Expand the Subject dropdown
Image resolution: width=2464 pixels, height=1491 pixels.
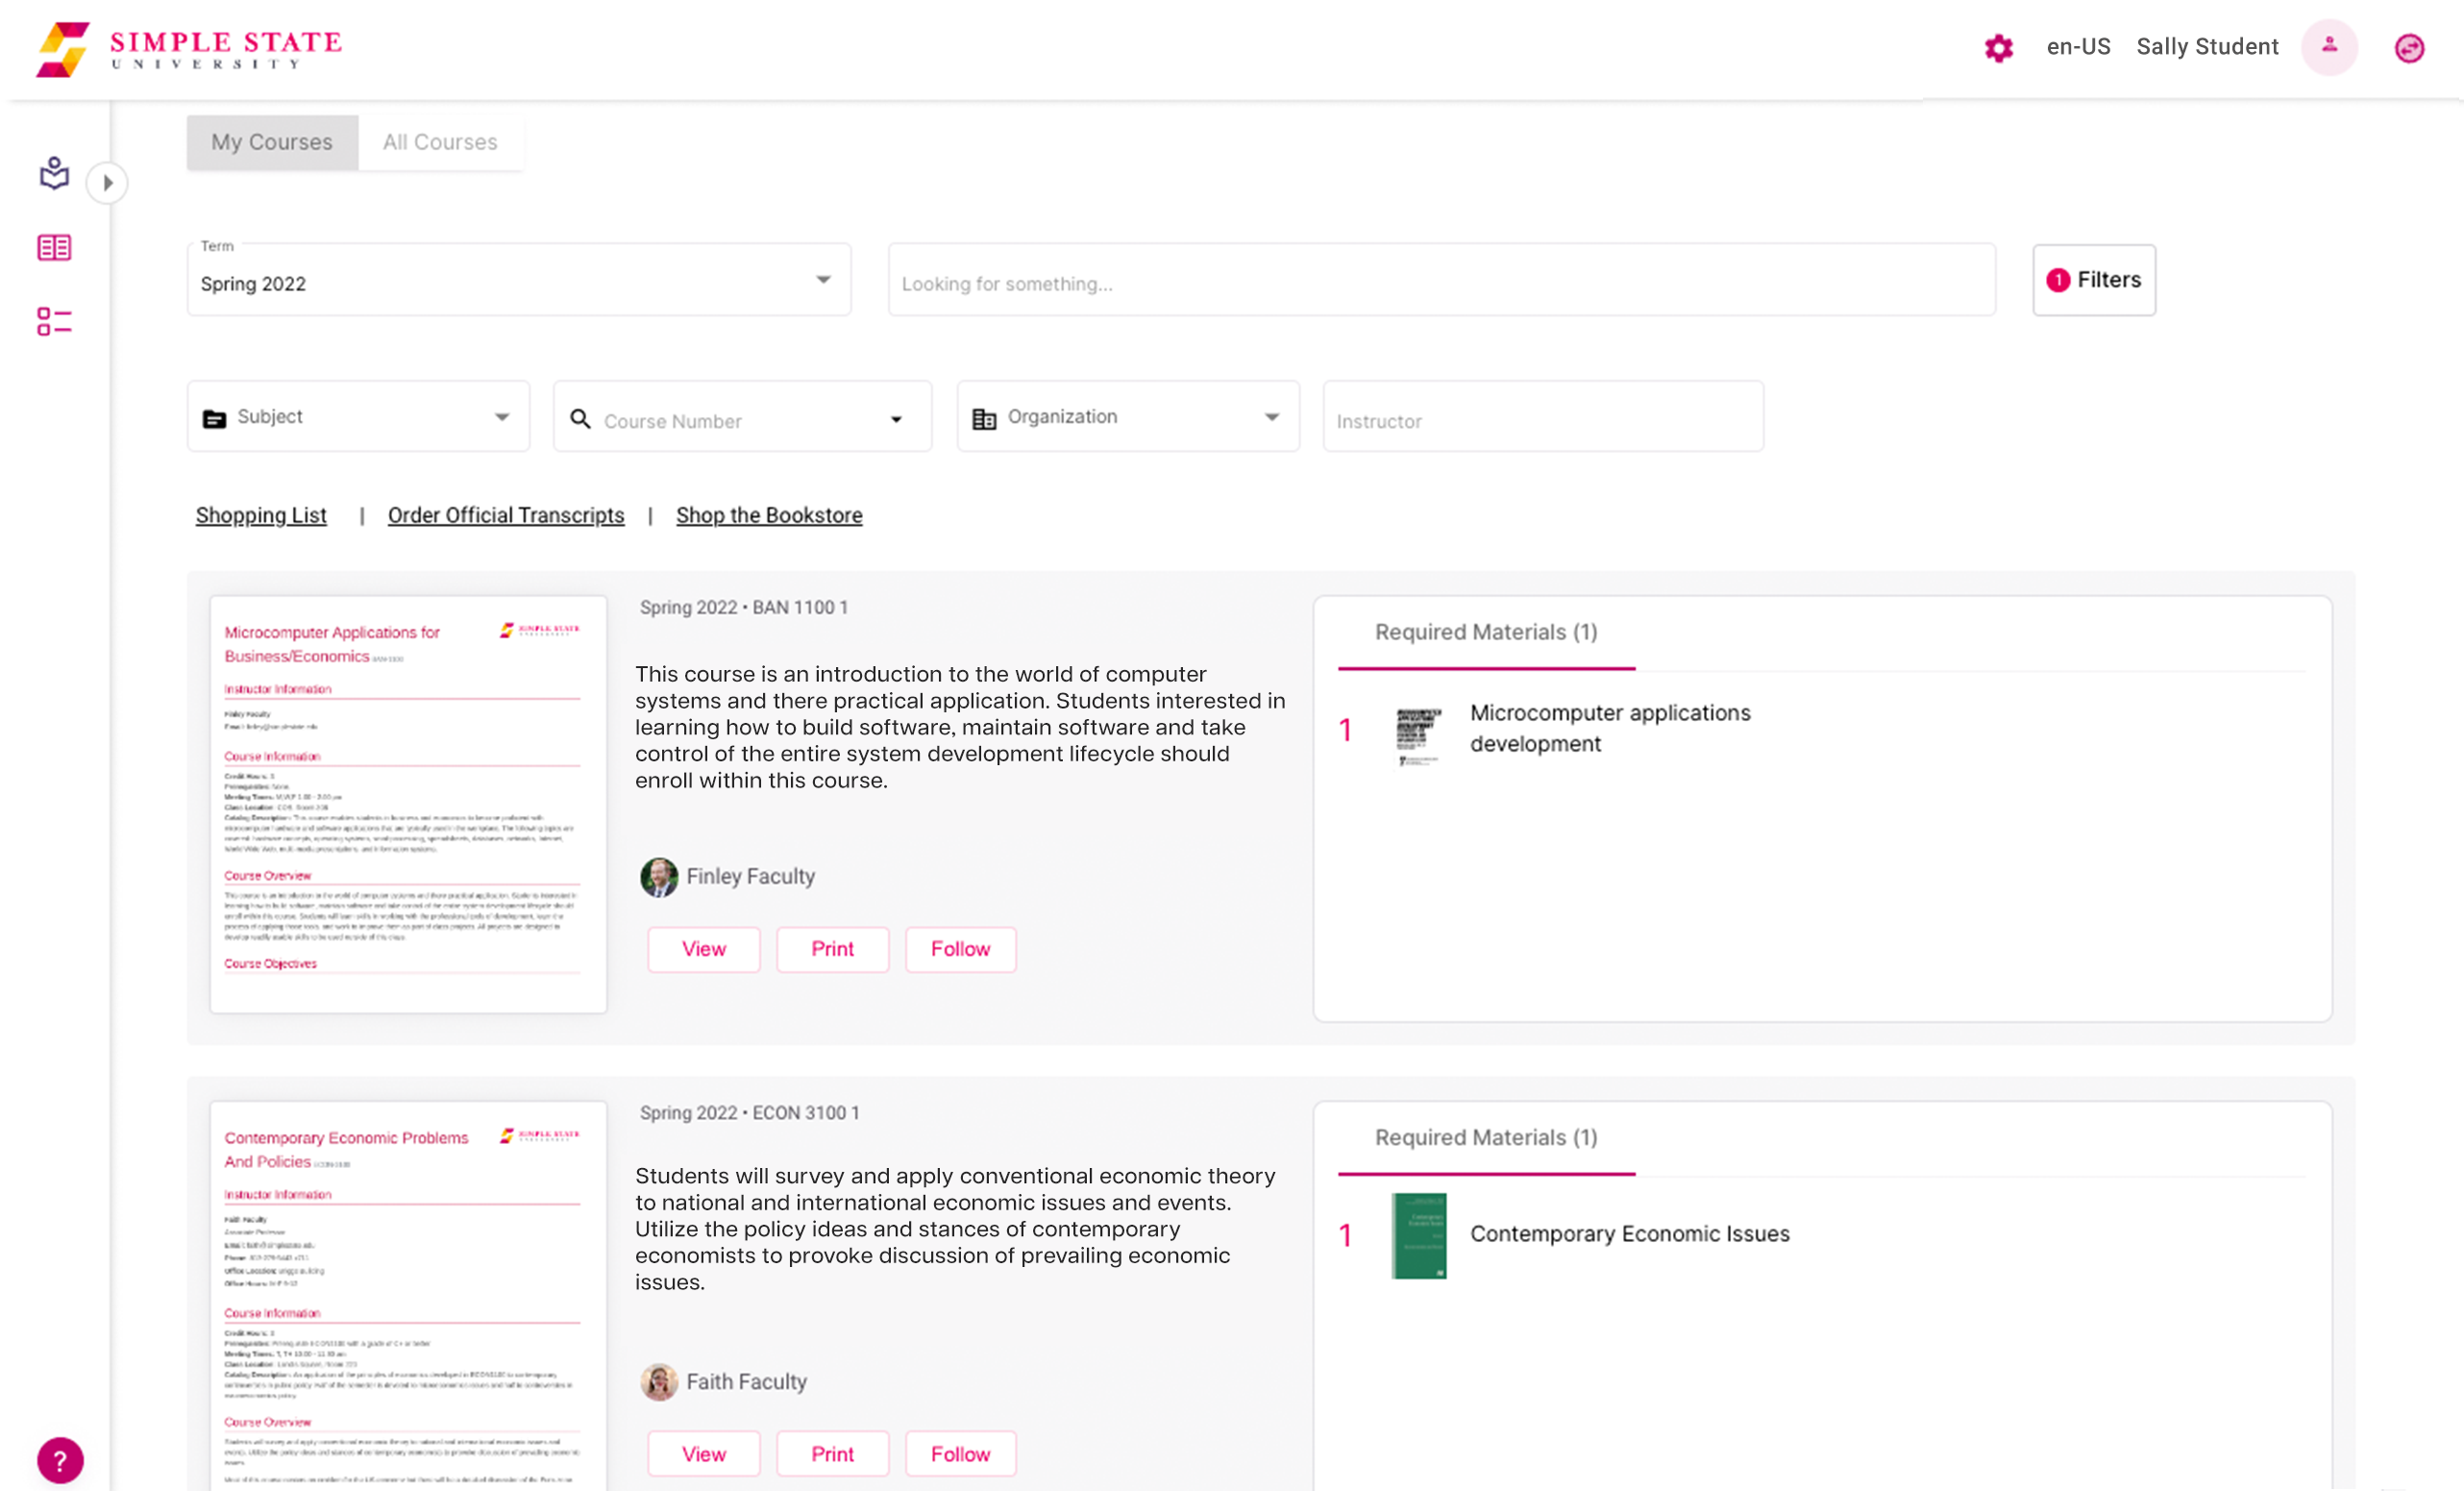click(x=503, y=416)
